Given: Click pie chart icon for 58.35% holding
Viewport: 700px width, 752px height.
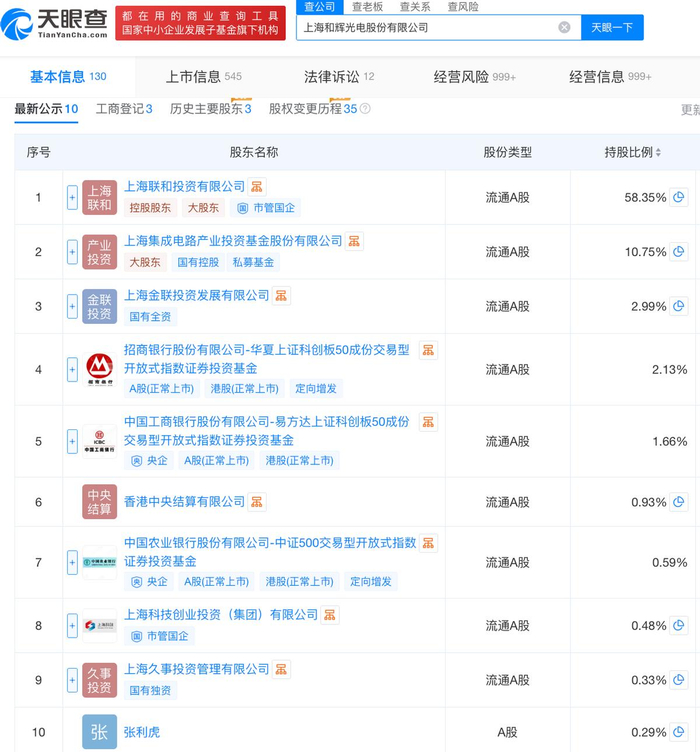Looking at the screenshot, I should (x=679, y=198).
